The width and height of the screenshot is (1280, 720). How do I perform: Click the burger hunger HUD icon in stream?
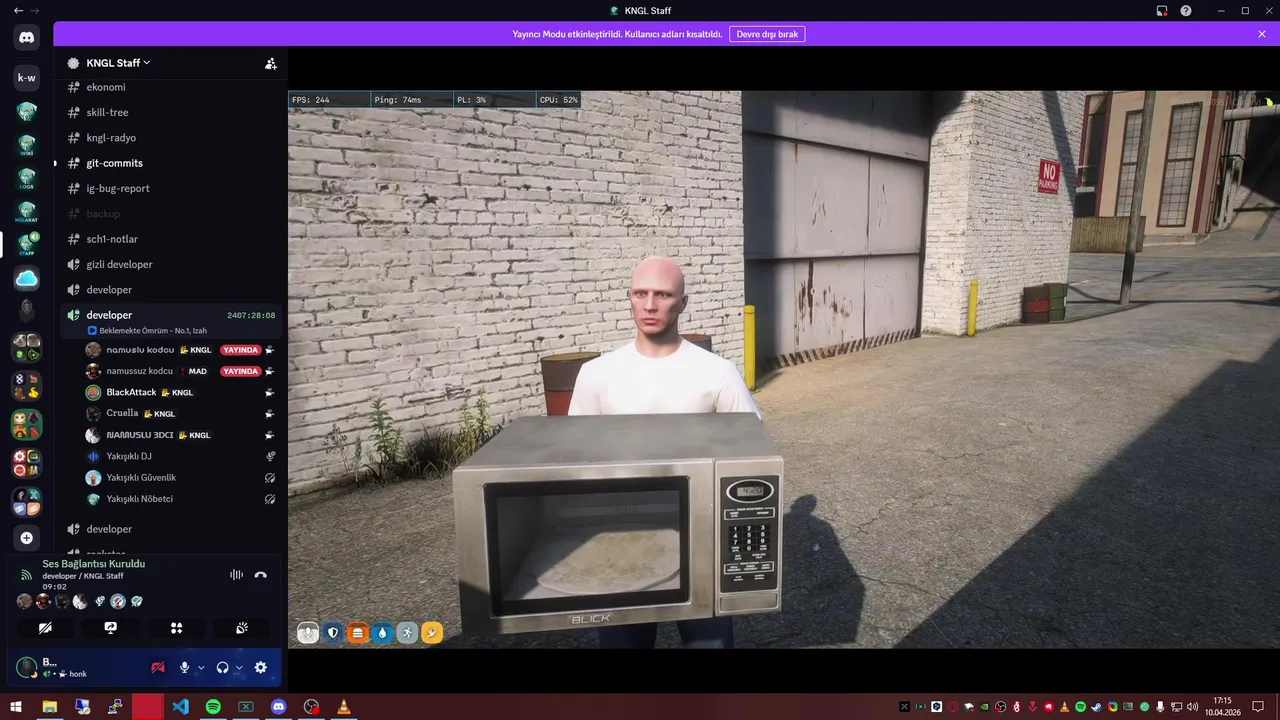click(358, 633)
